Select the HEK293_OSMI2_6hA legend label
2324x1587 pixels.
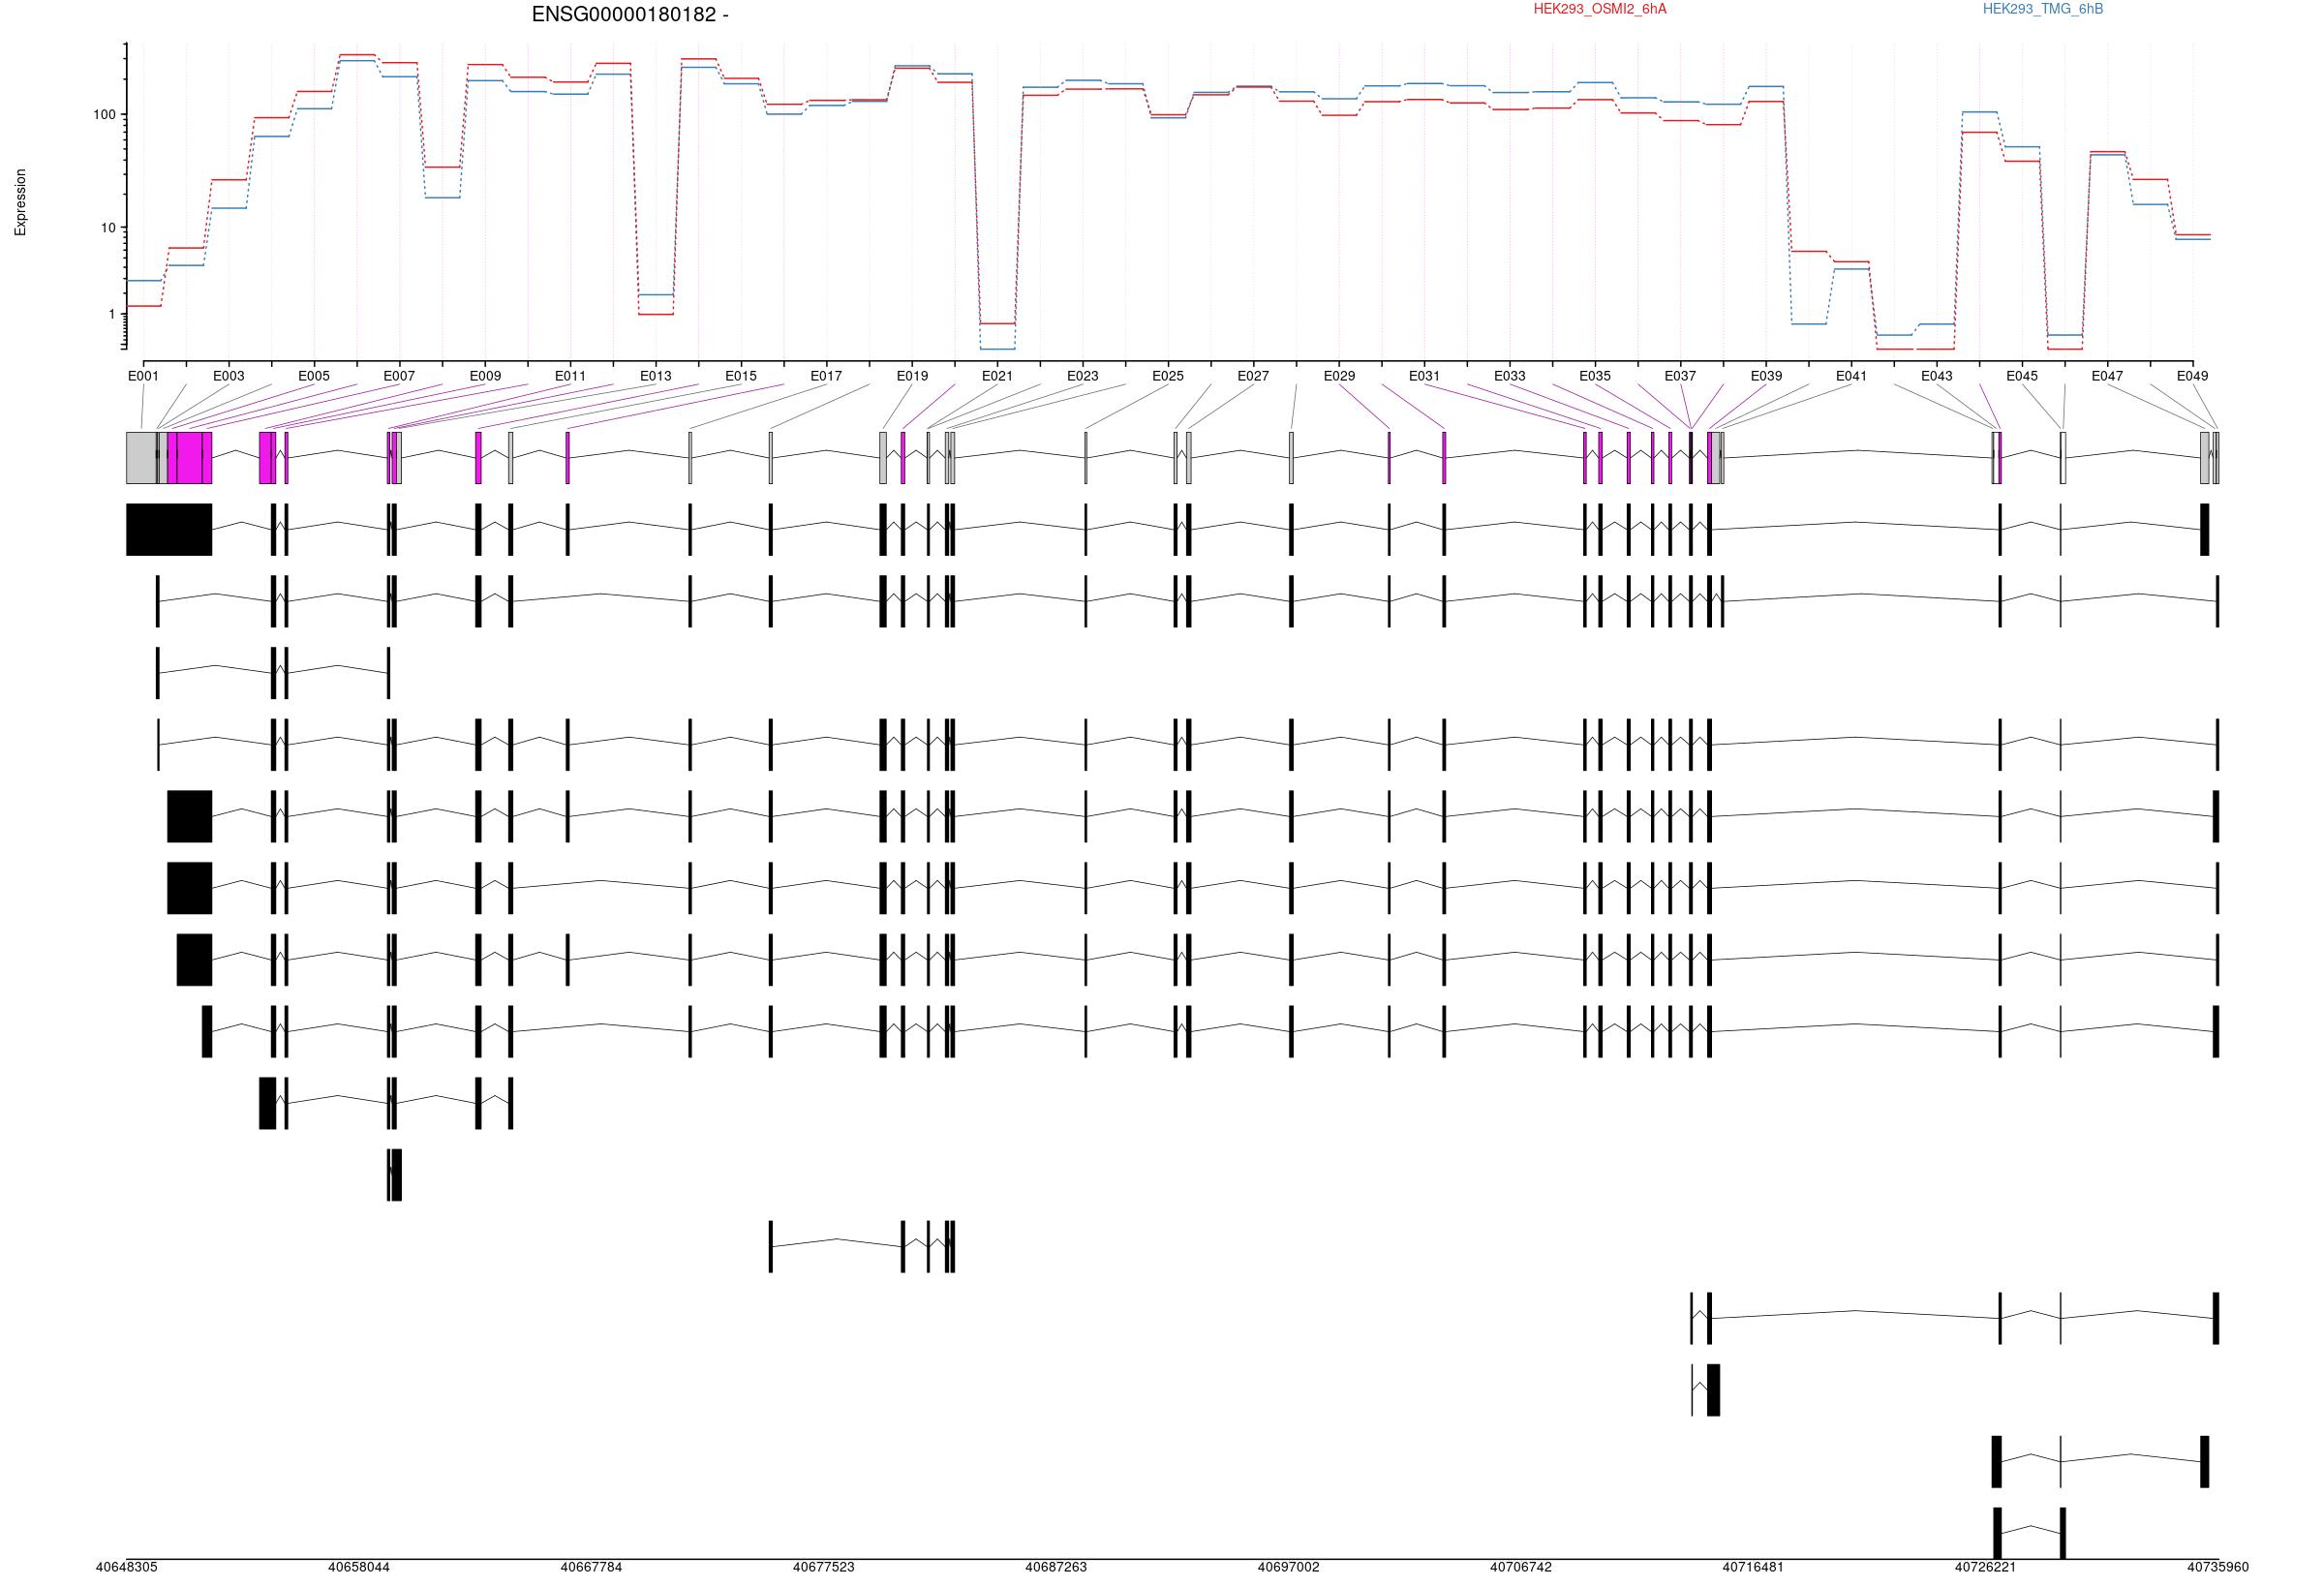(1600, 9)
